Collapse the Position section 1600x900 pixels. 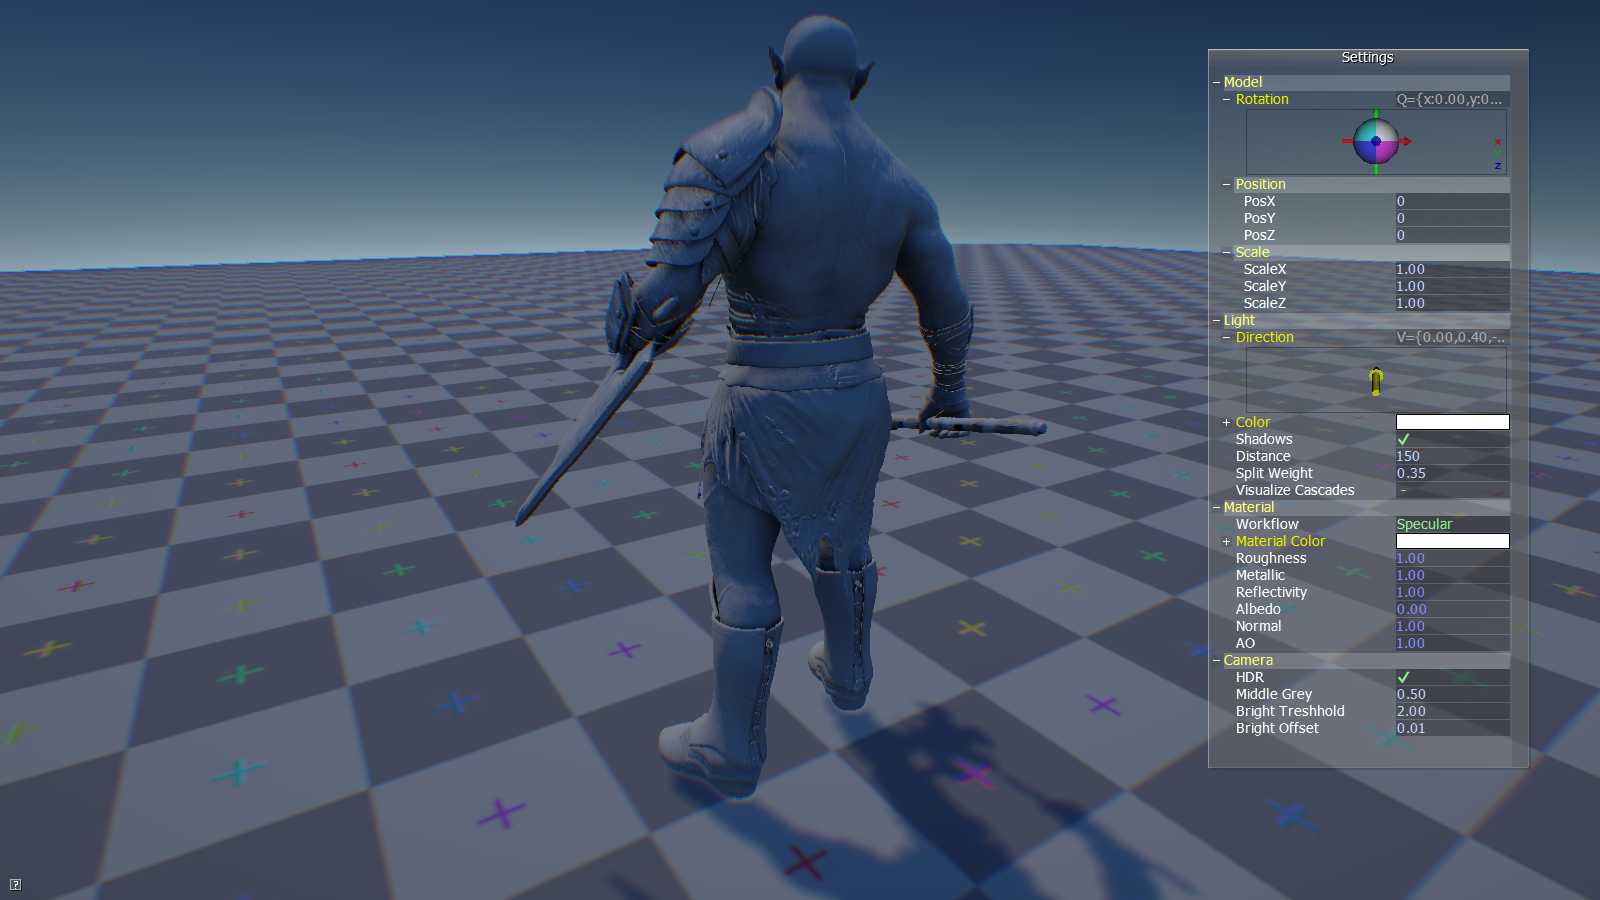click(x=1227, y=184)
